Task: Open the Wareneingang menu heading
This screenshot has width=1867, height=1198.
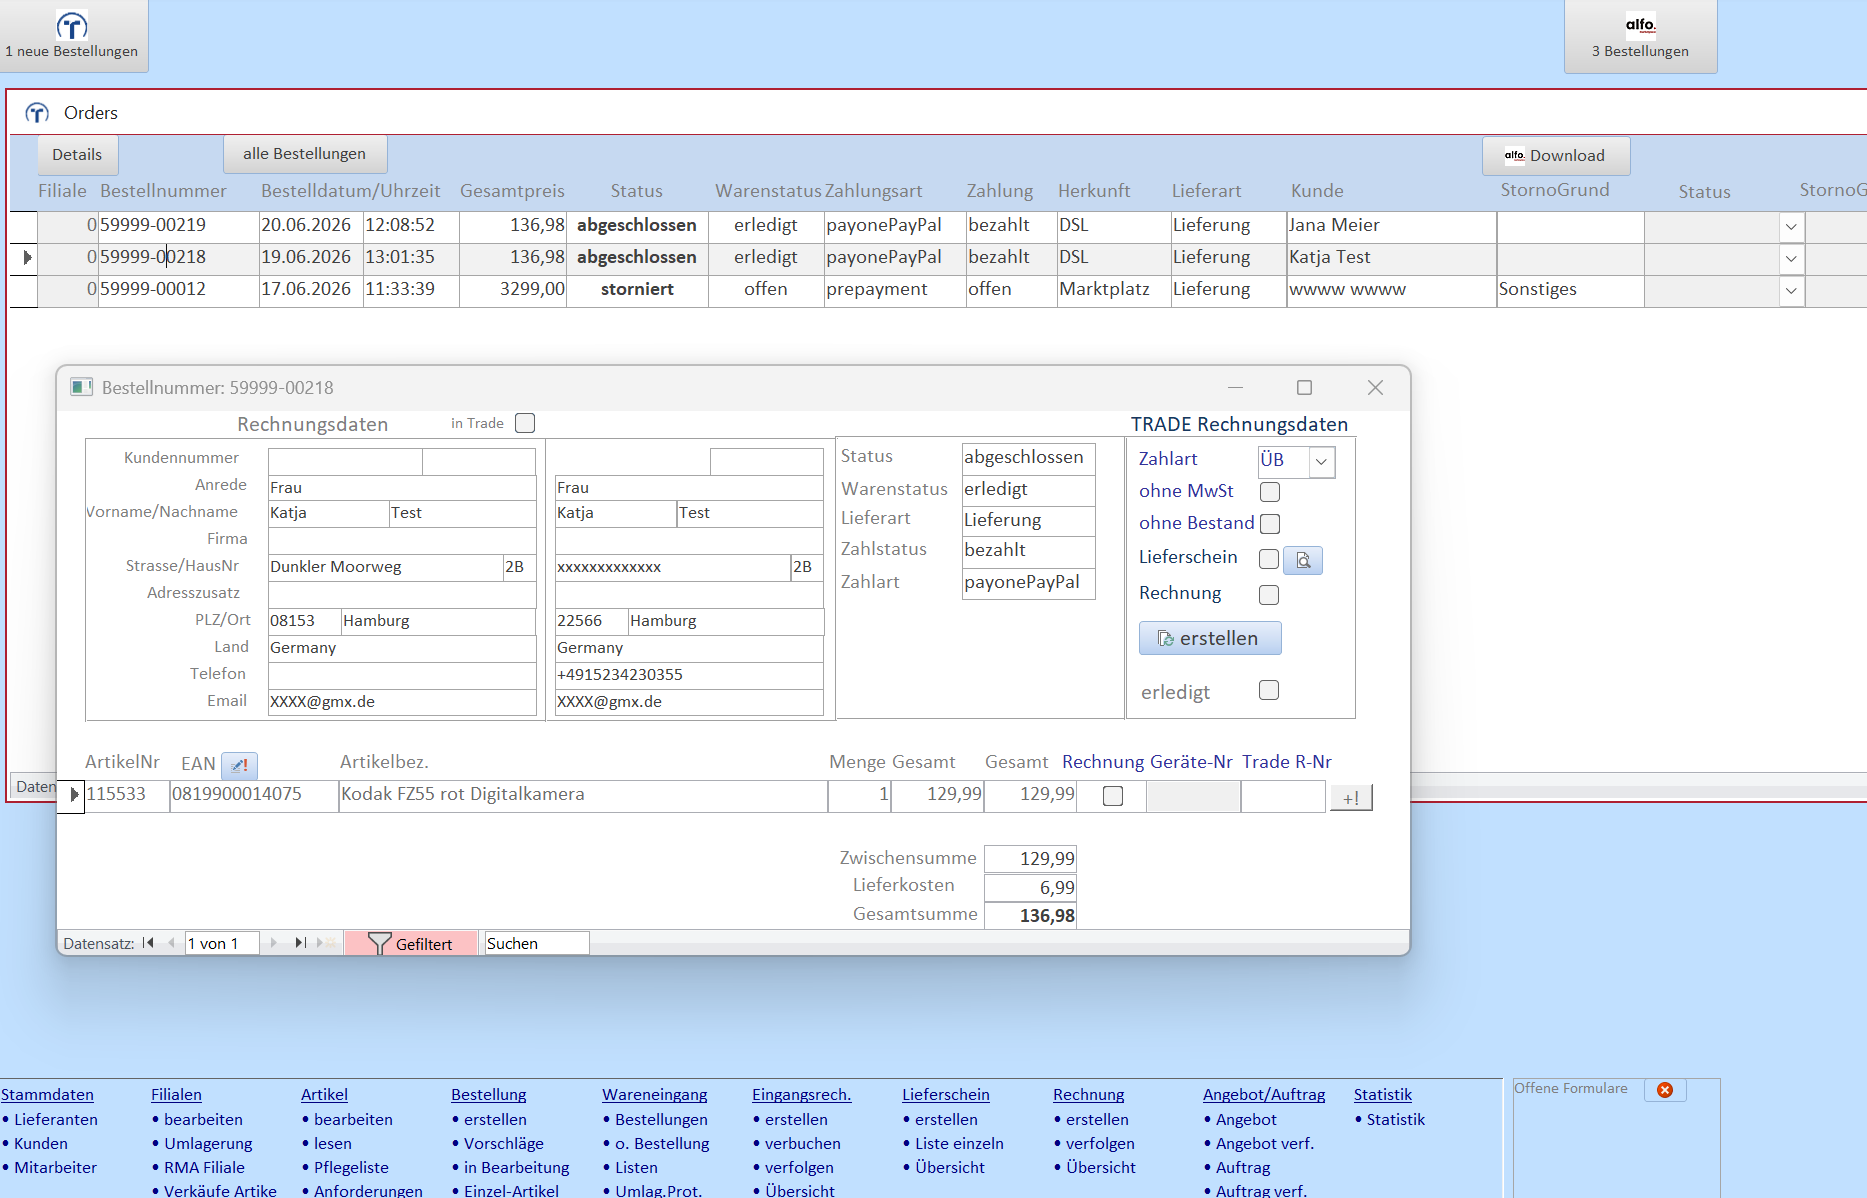Action: coord(655,1095)
